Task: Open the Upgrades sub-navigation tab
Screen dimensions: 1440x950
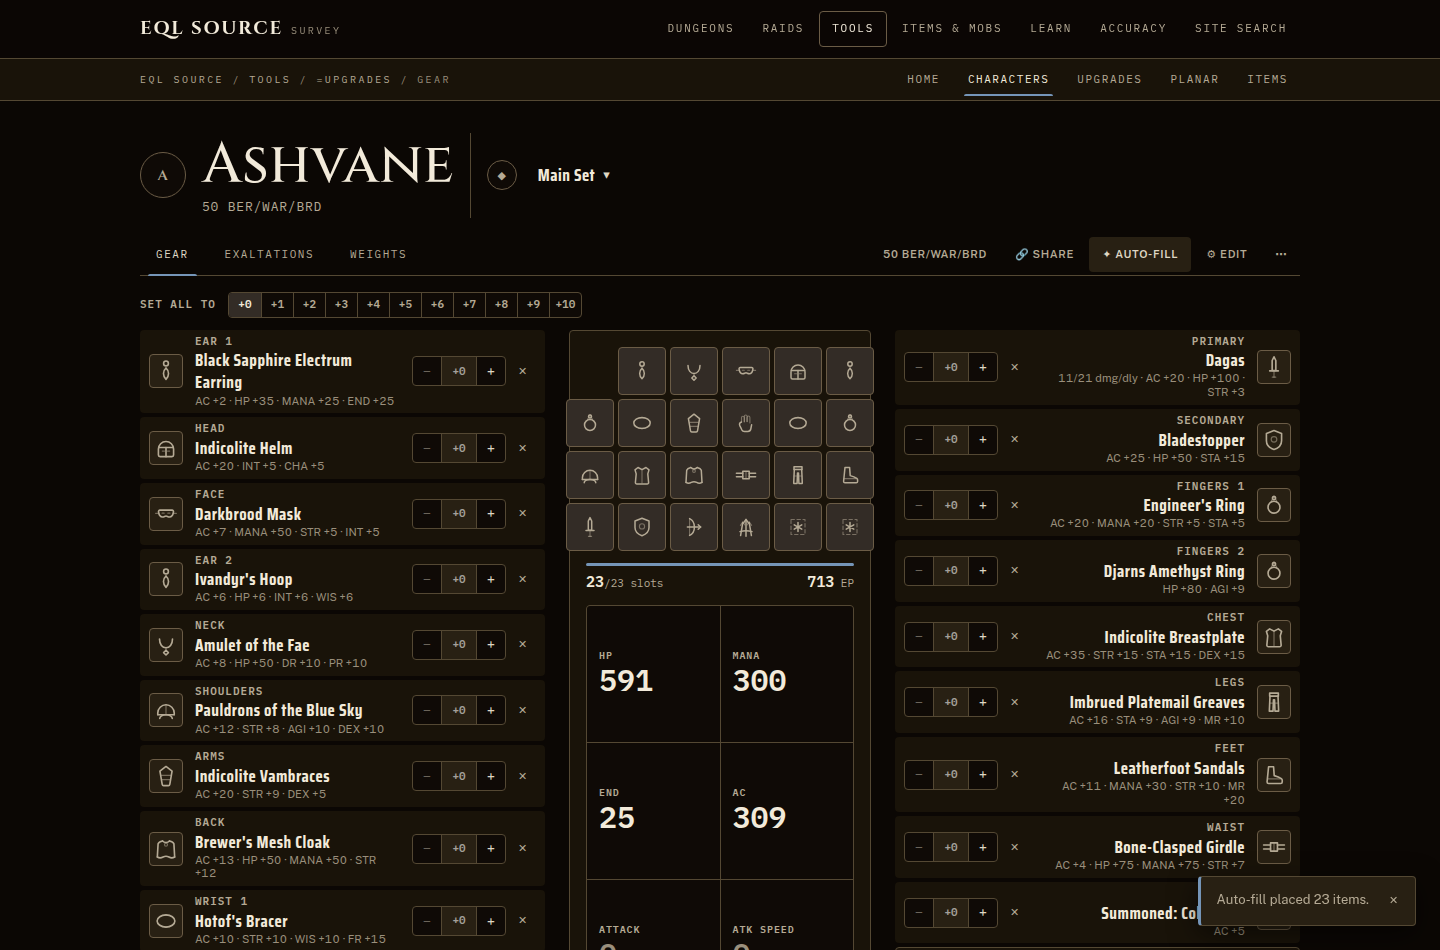Action: (1109, 79)
